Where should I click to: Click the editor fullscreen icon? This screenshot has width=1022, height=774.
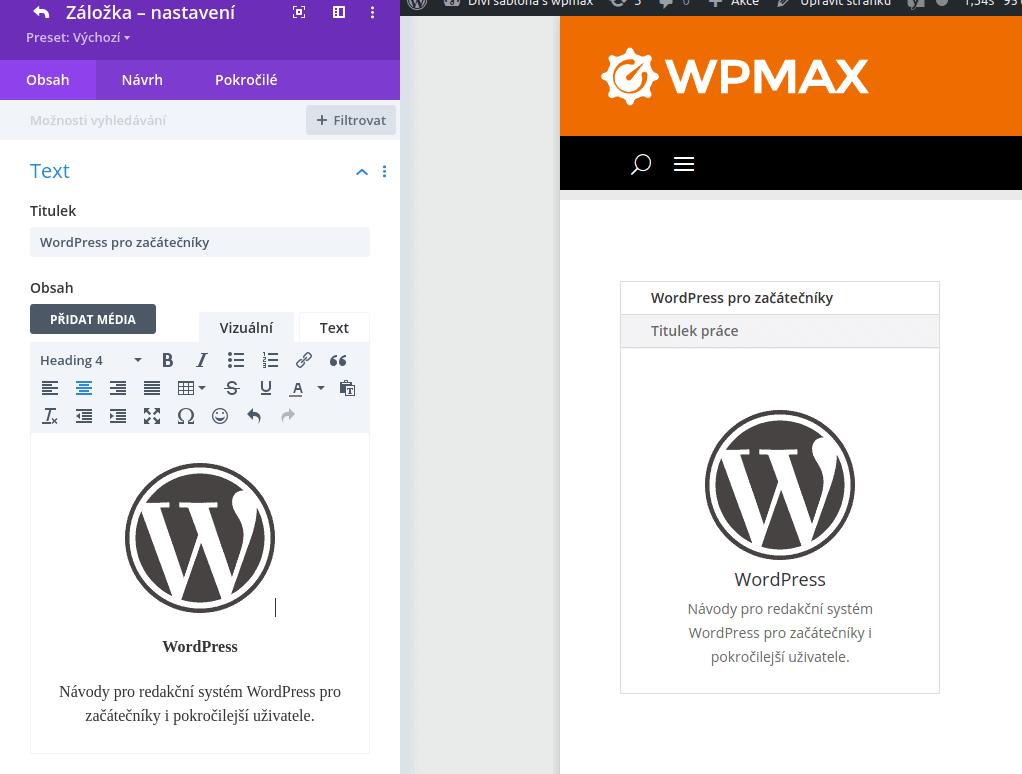click(x=152, y=416)
